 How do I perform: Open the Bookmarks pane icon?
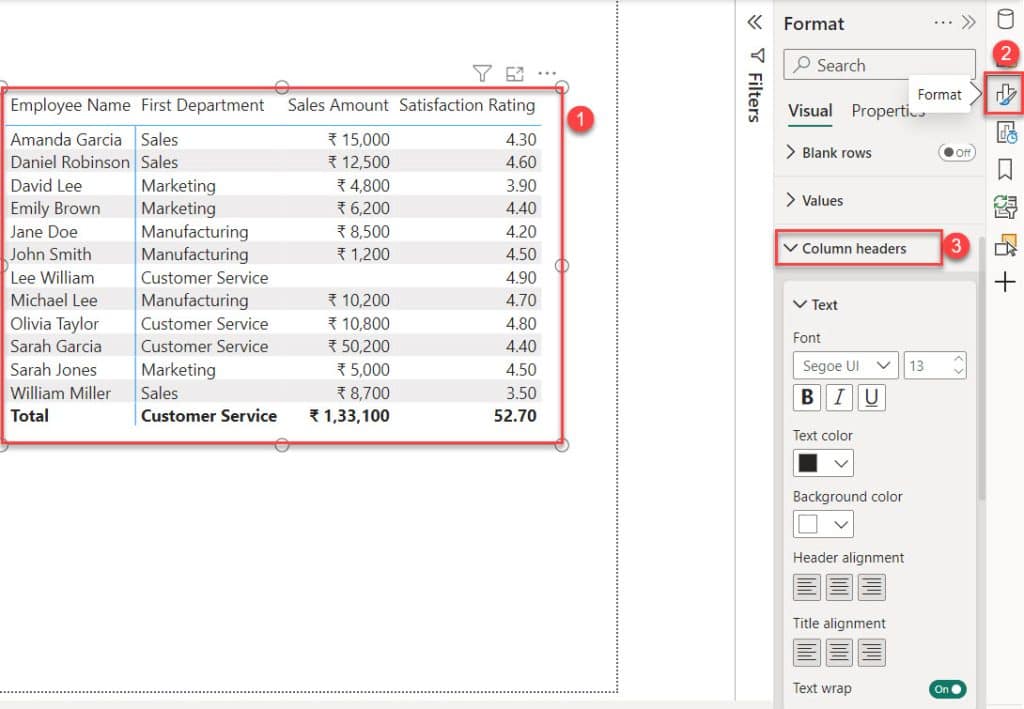(x=1005, y=170)
